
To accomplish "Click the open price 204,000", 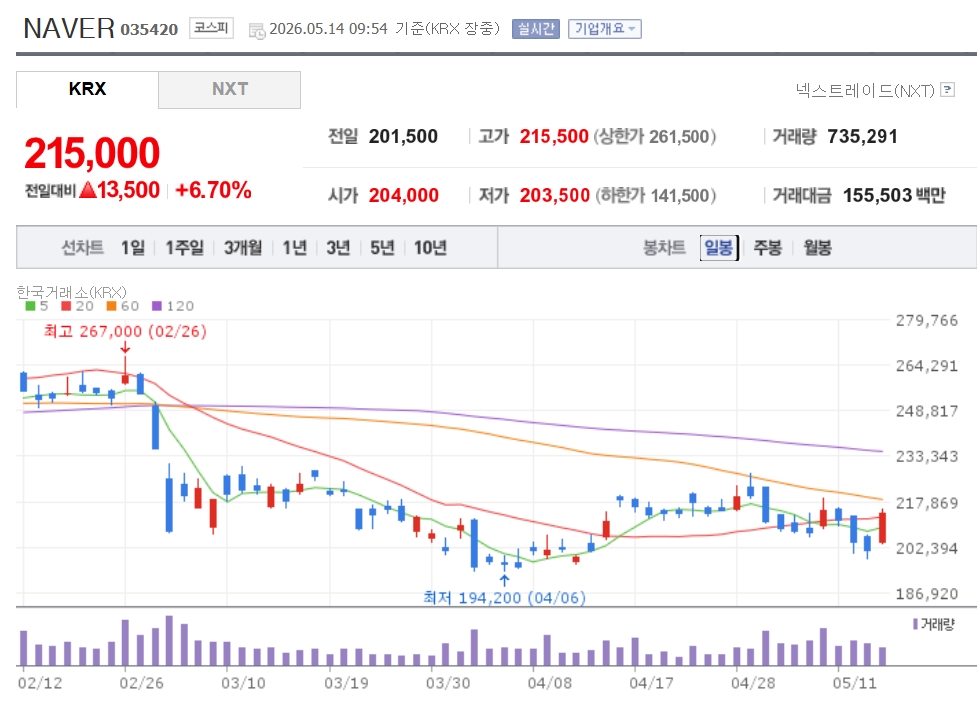I will [404, 196].
